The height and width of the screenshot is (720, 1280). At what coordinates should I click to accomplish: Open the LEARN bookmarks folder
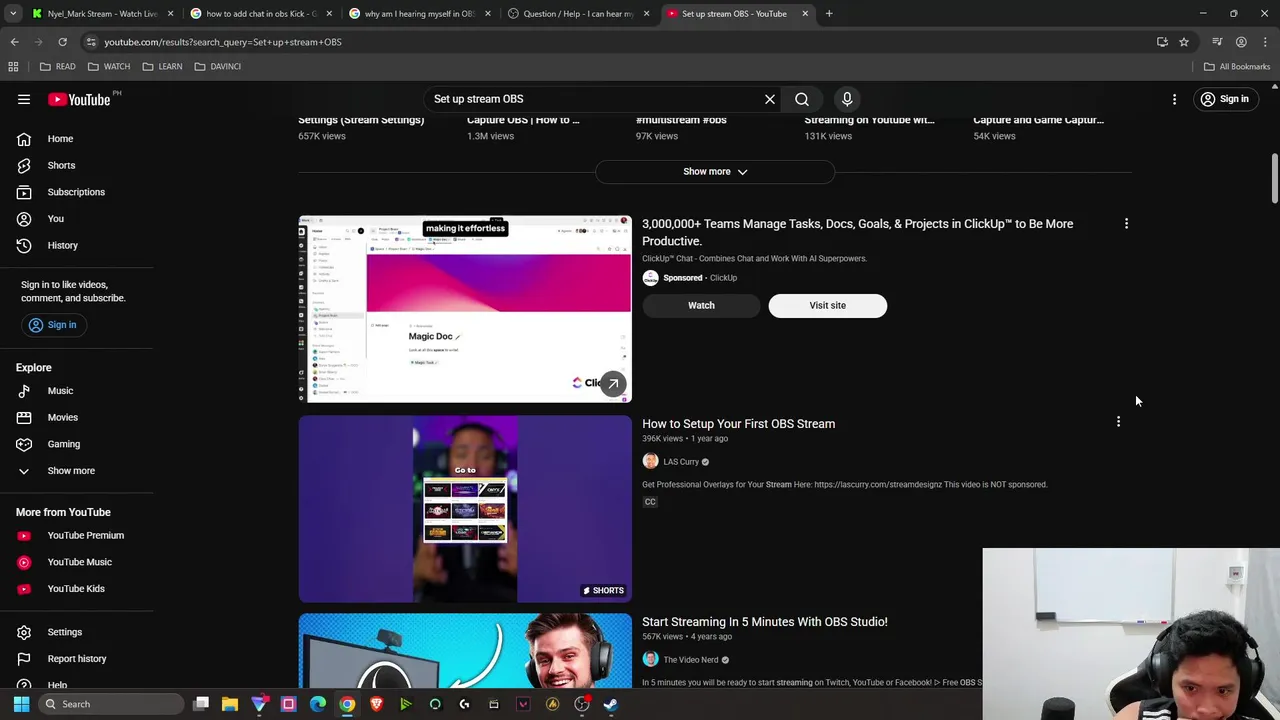pyautogui.click(x=162, y=66)
